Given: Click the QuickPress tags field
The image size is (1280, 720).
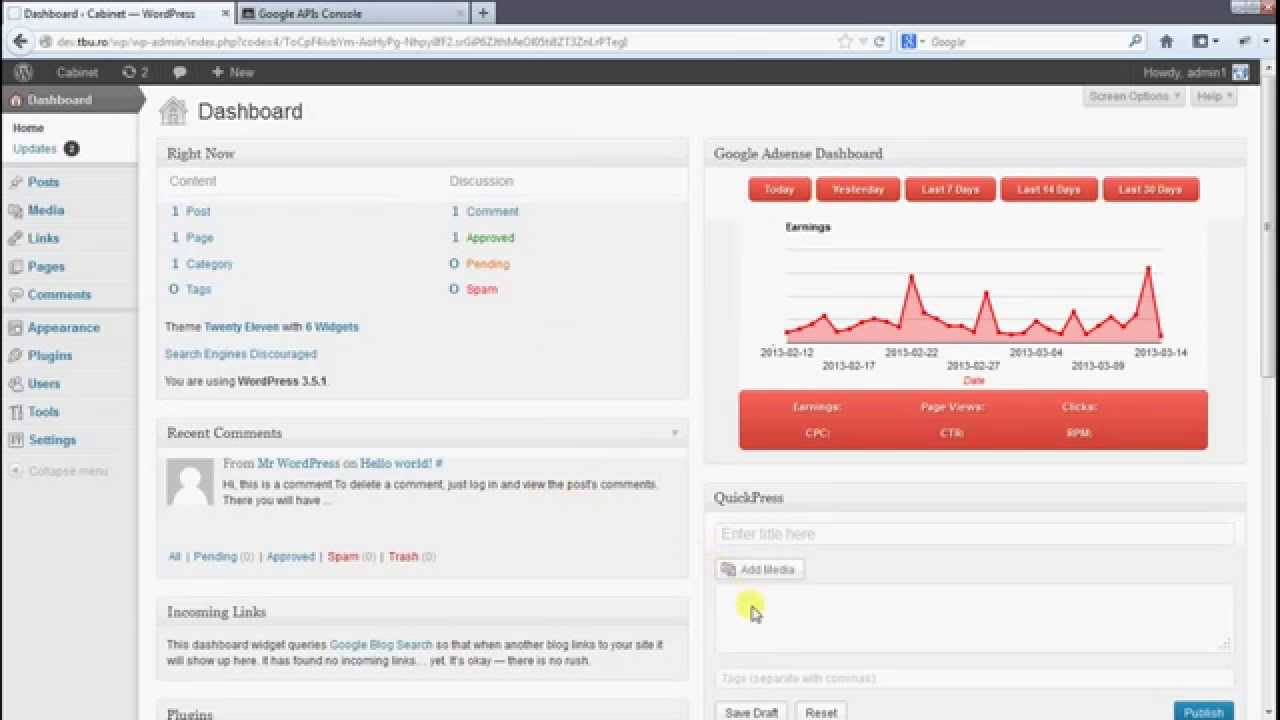Looking at the screenshot, I should tap(975, 678).
